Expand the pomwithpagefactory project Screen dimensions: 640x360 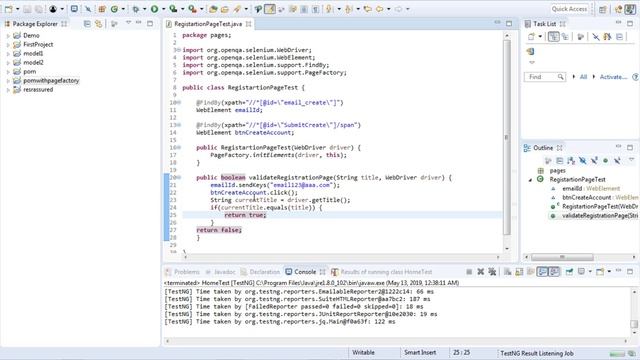coord(8,81)
